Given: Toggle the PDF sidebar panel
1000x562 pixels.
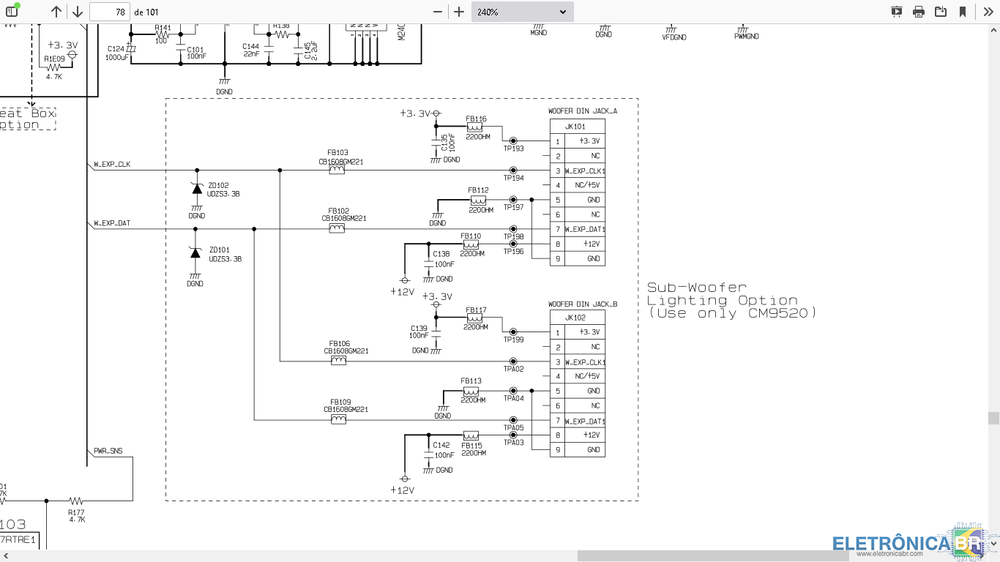Looking at the screenshot, I should click(11, 11).
